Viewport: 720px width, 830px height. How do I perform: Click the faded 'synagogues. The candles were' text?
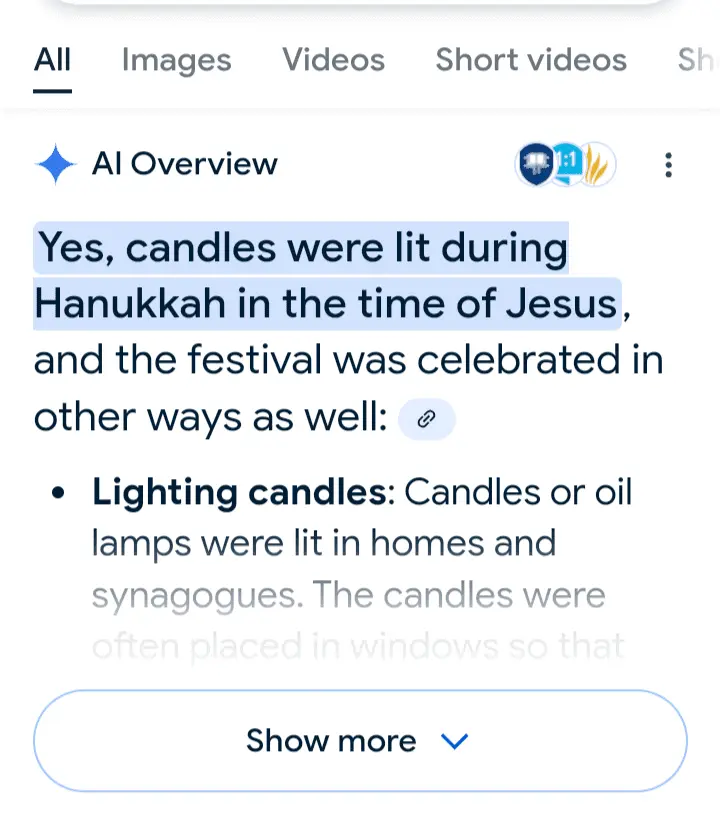348,596
